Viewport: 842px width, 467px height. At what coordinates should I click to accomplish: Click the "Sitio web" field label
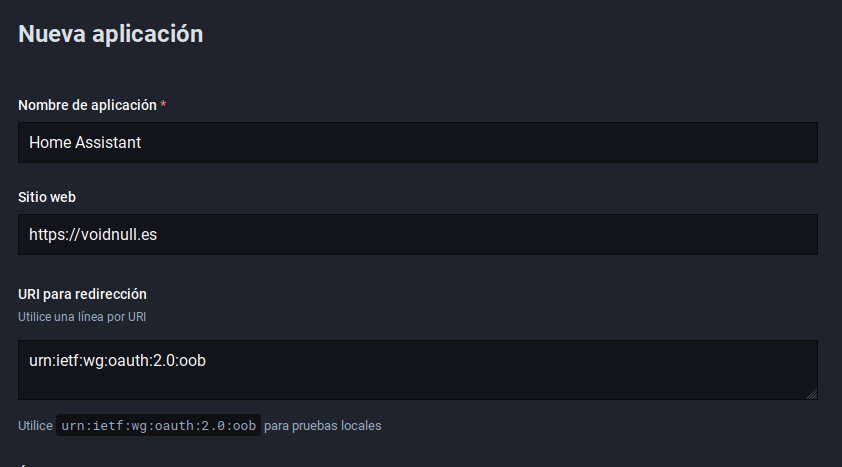coord(47,197)
